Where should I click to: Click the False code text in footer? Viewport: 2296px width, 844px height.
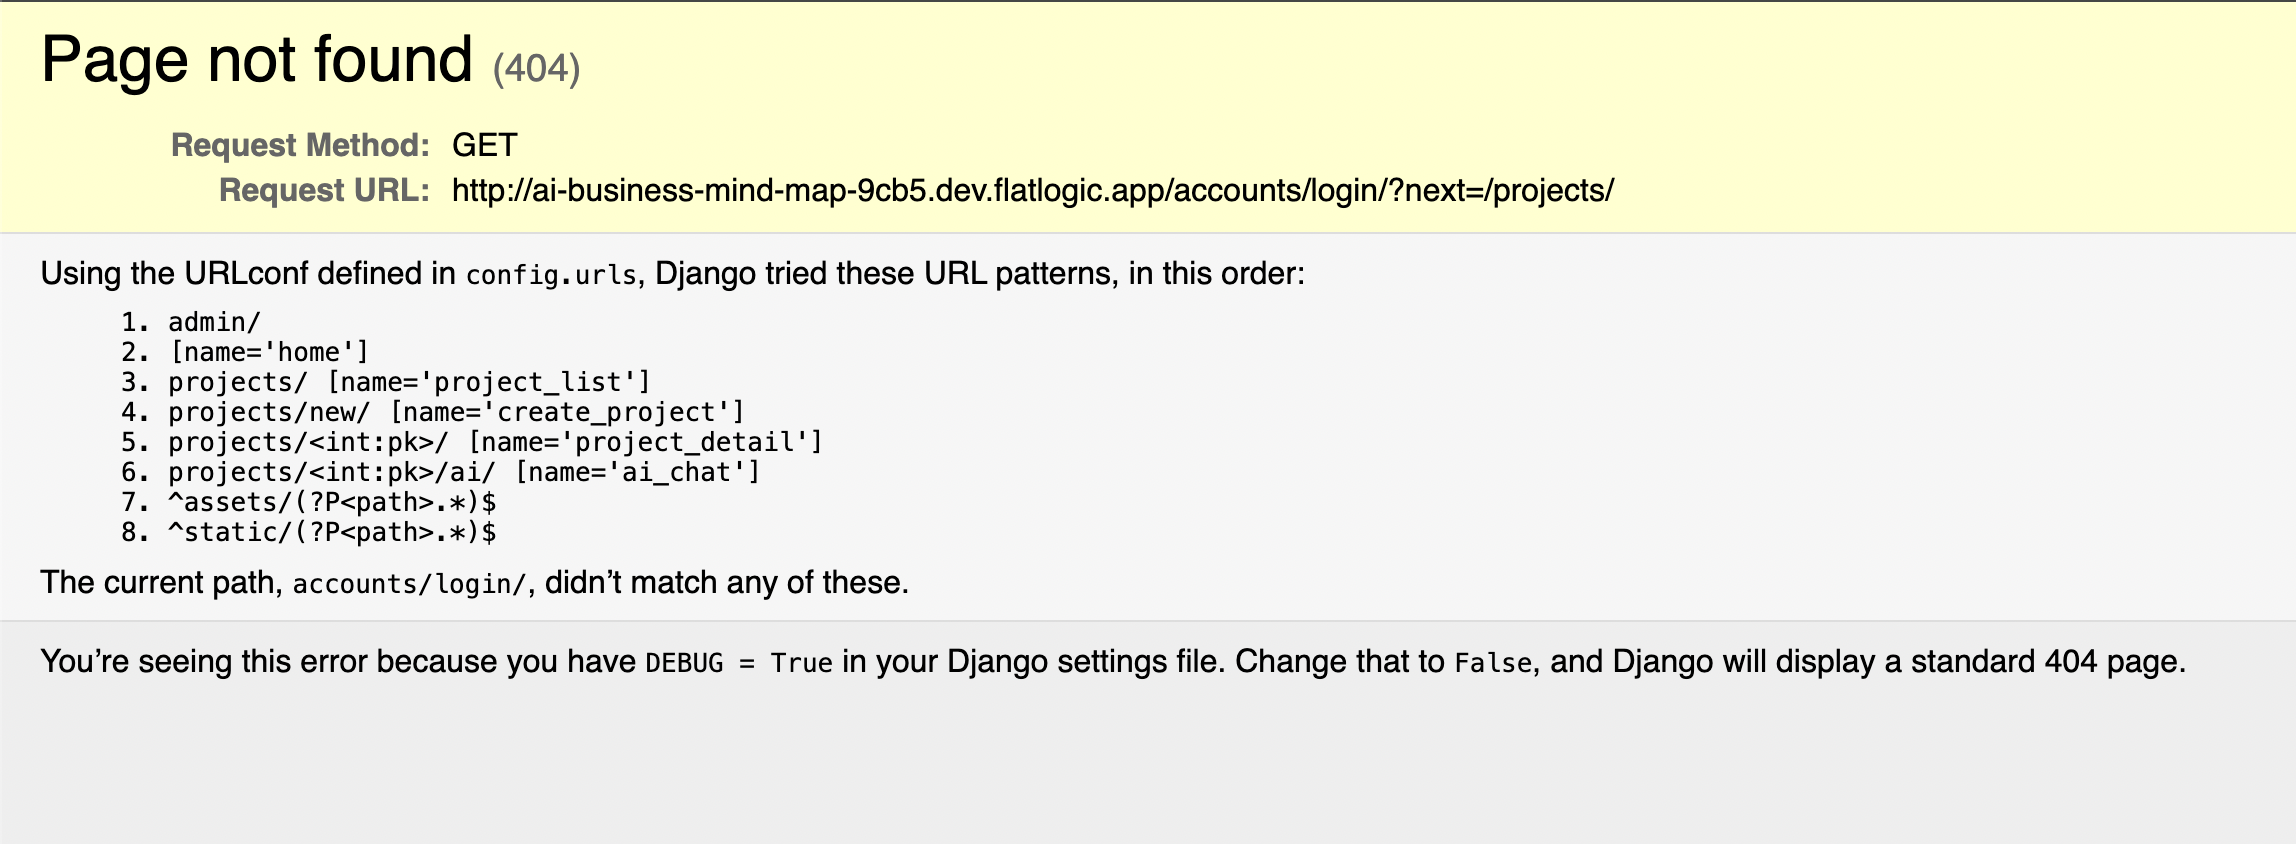pos(1493,663)
